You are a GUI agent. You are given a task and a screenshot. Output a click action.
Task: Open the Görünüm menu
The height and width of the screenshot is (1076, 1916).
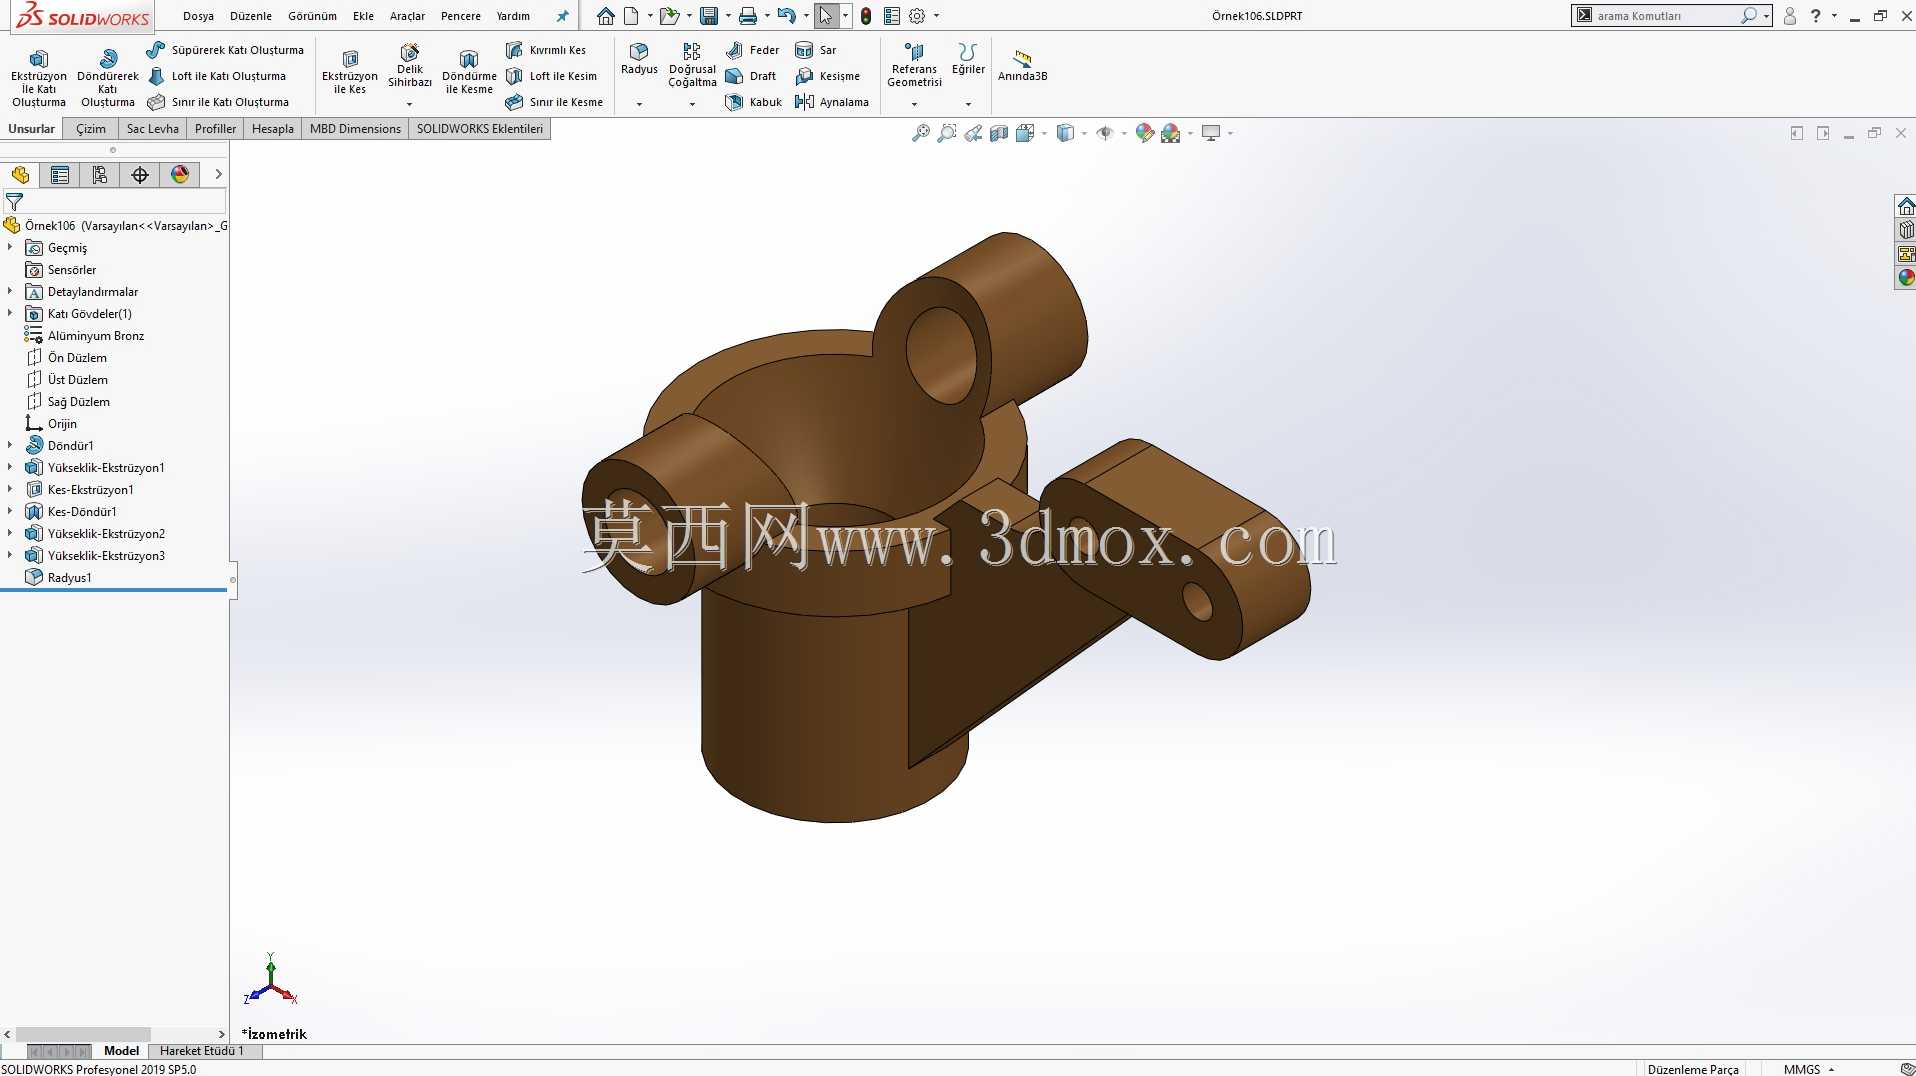(x=312, y=16)
